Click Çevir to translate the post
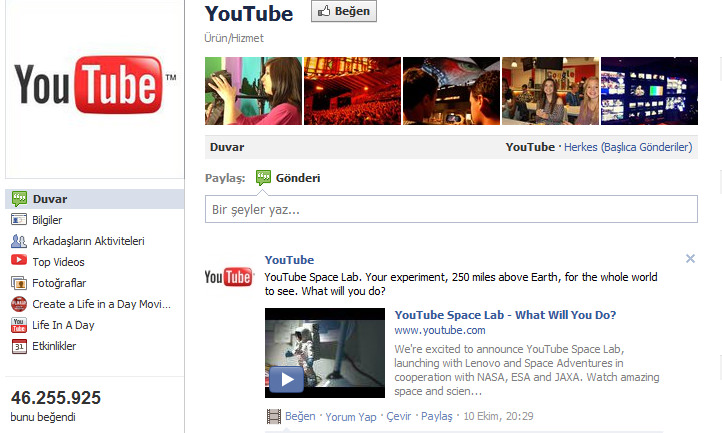The height and width of the screenshot is (433, 722). 398,416
